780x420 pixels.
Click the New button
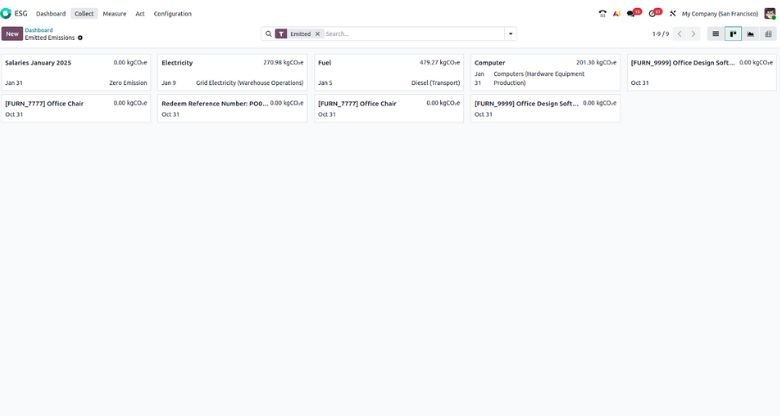pos(12,34)
